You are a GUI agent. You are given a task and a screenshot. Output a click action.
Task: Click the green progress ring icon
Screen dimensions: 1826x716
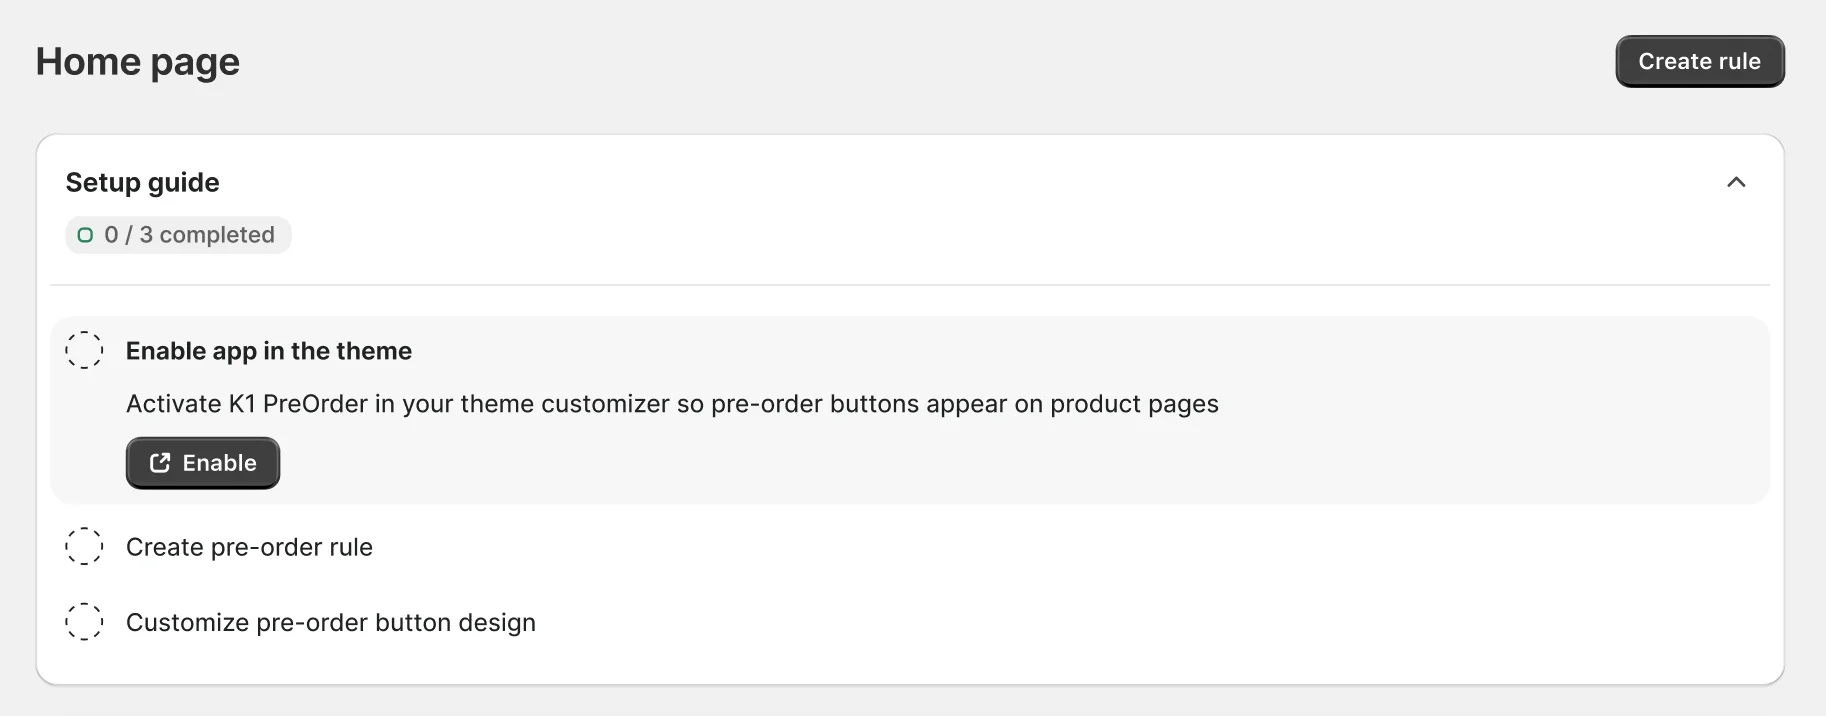point(86,235)
